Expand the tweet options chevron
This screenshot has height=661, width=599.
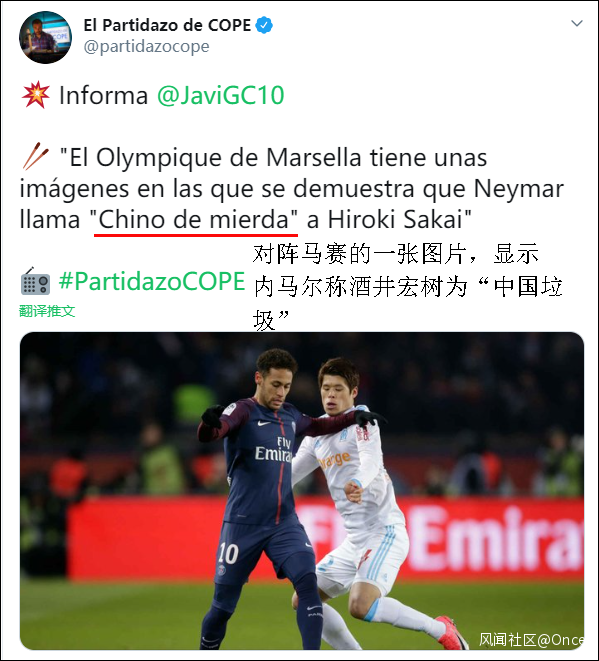[577, 23]
